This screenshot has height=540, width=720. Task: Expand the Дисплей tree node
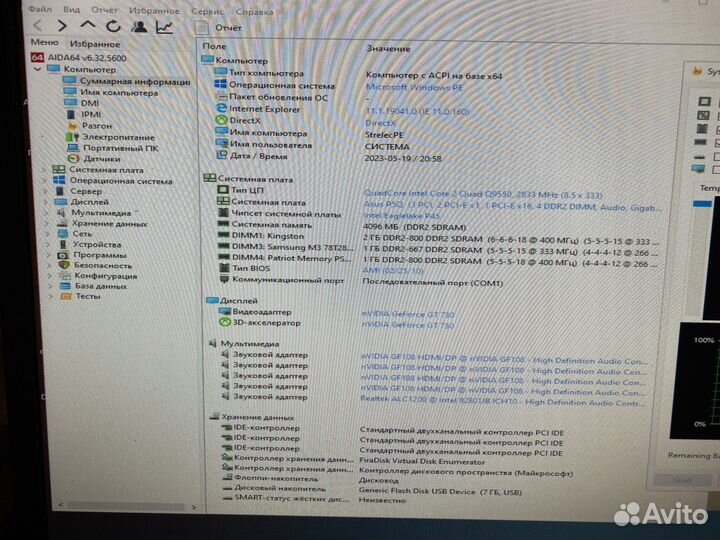[x=47, y=202]
